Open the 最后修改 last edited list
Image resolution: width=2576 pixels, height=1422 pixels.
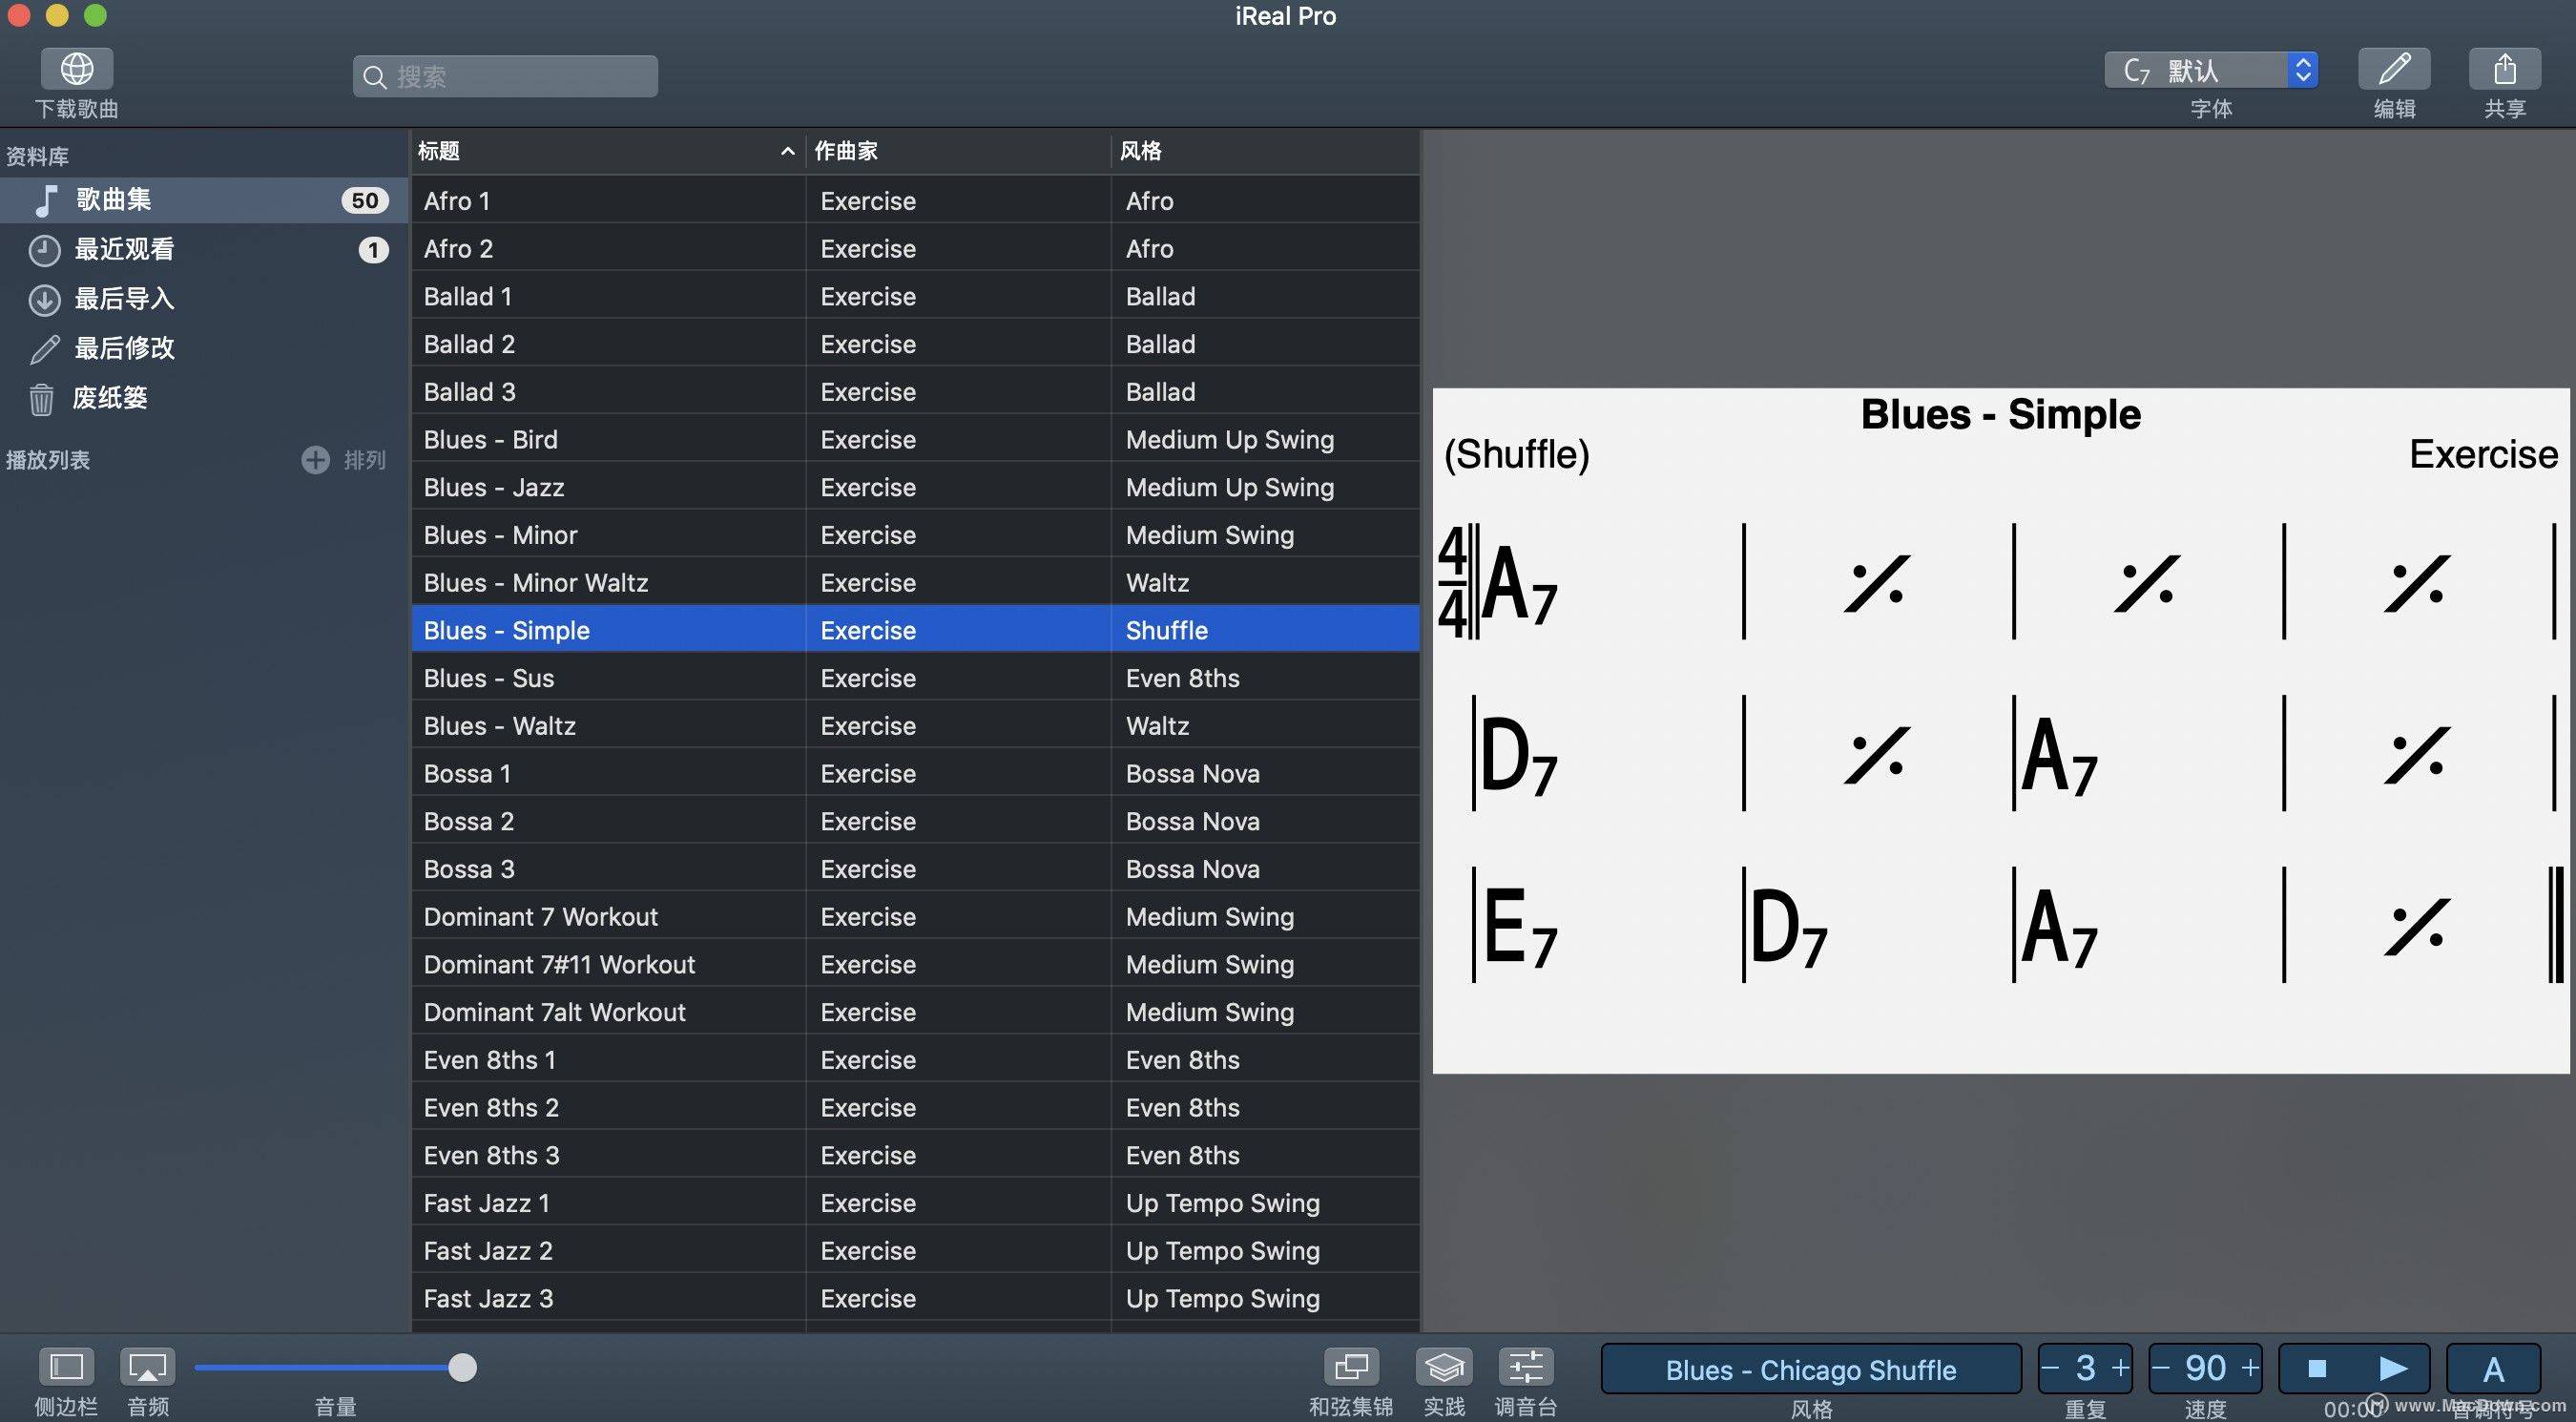(x=204, y=348)
